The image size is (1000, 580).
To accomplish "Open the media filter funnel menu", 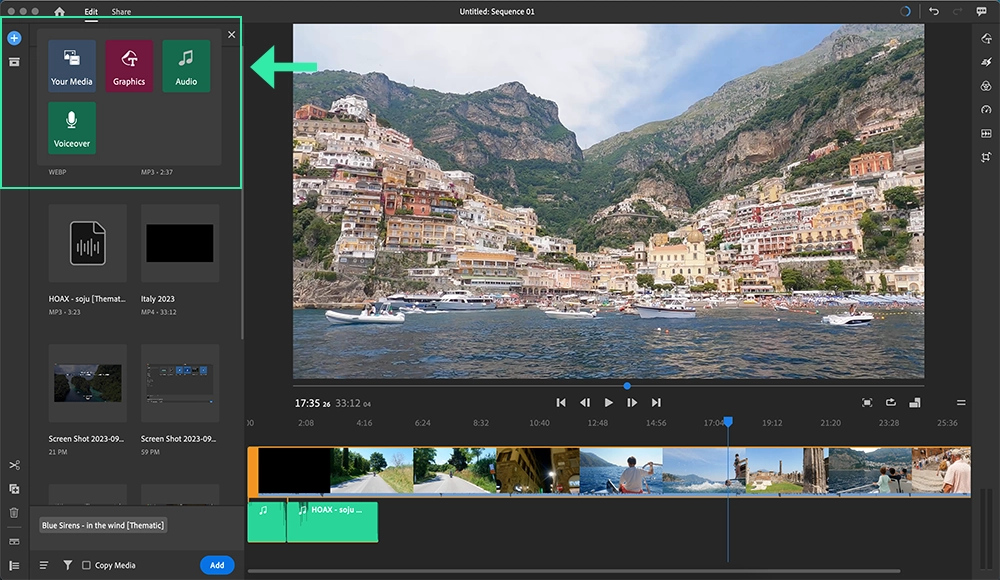I will click(68, 565).
